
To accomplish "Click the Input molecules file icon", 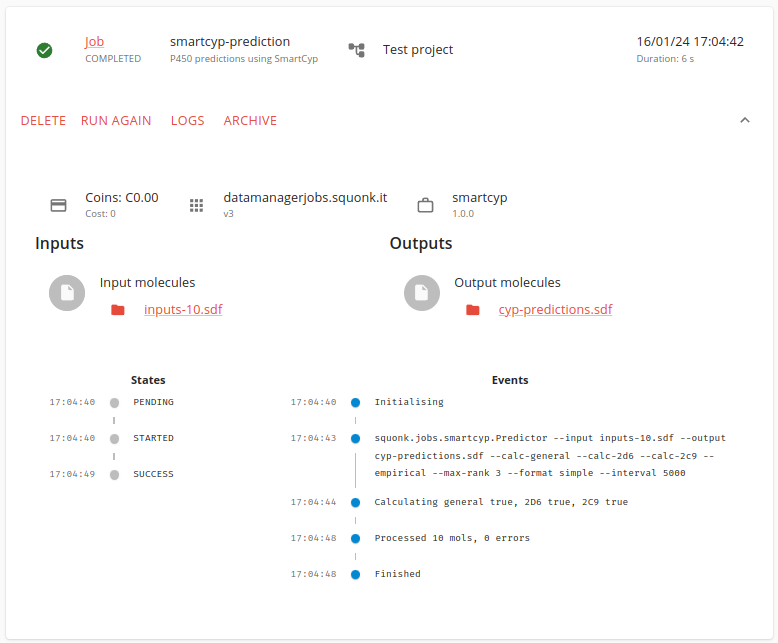I will click(67, 292).
